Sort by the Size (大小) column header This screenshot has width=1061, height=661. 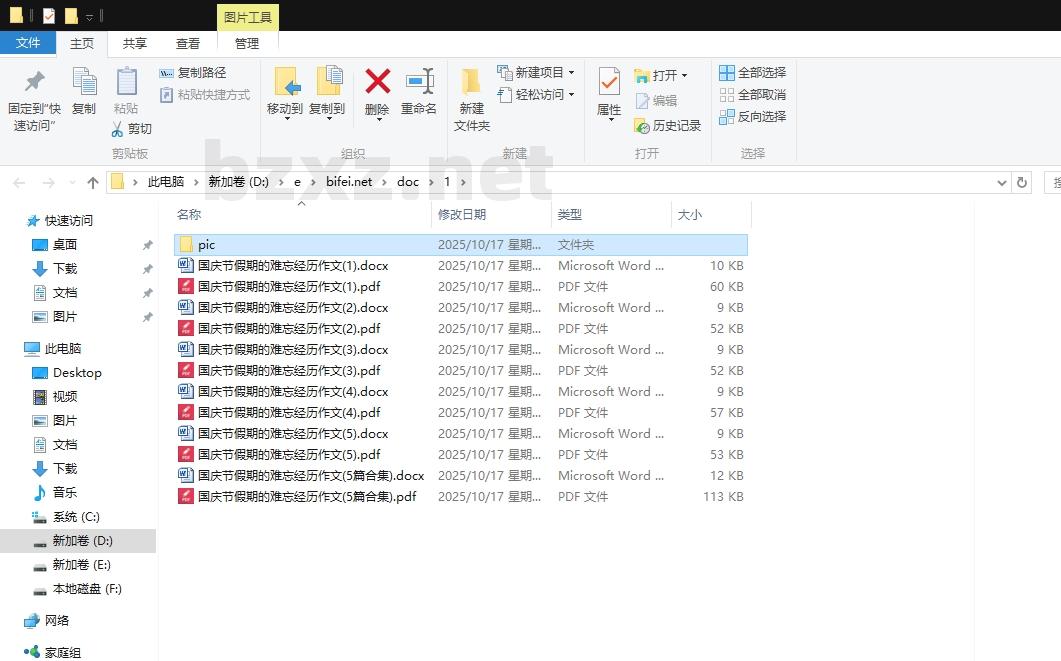pos(690,214)
